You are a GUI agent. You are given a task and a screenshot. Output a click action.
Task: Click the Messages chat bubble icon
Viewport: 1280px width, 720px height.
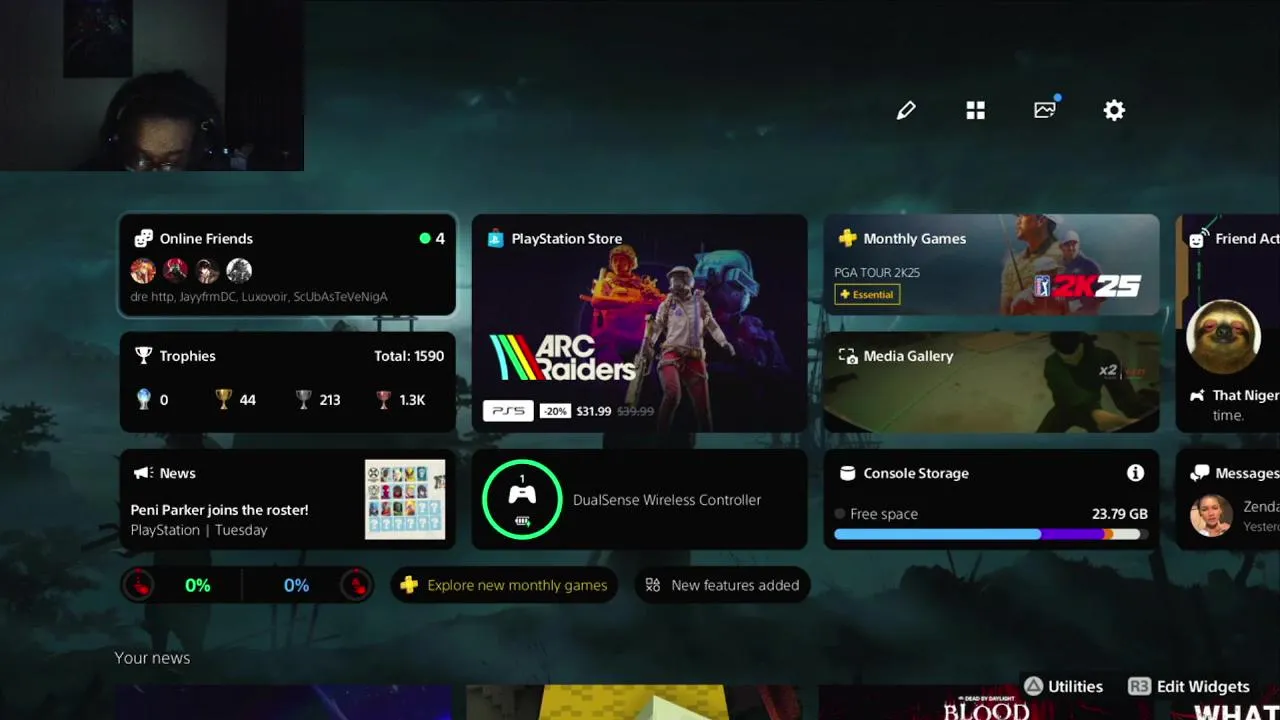(x=1199, y=473)
